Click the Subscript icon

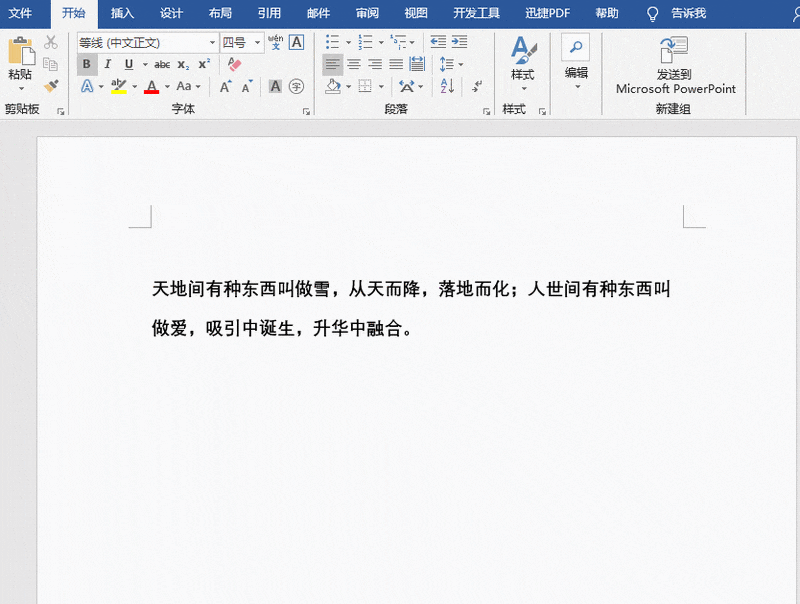tap(184, 66)
